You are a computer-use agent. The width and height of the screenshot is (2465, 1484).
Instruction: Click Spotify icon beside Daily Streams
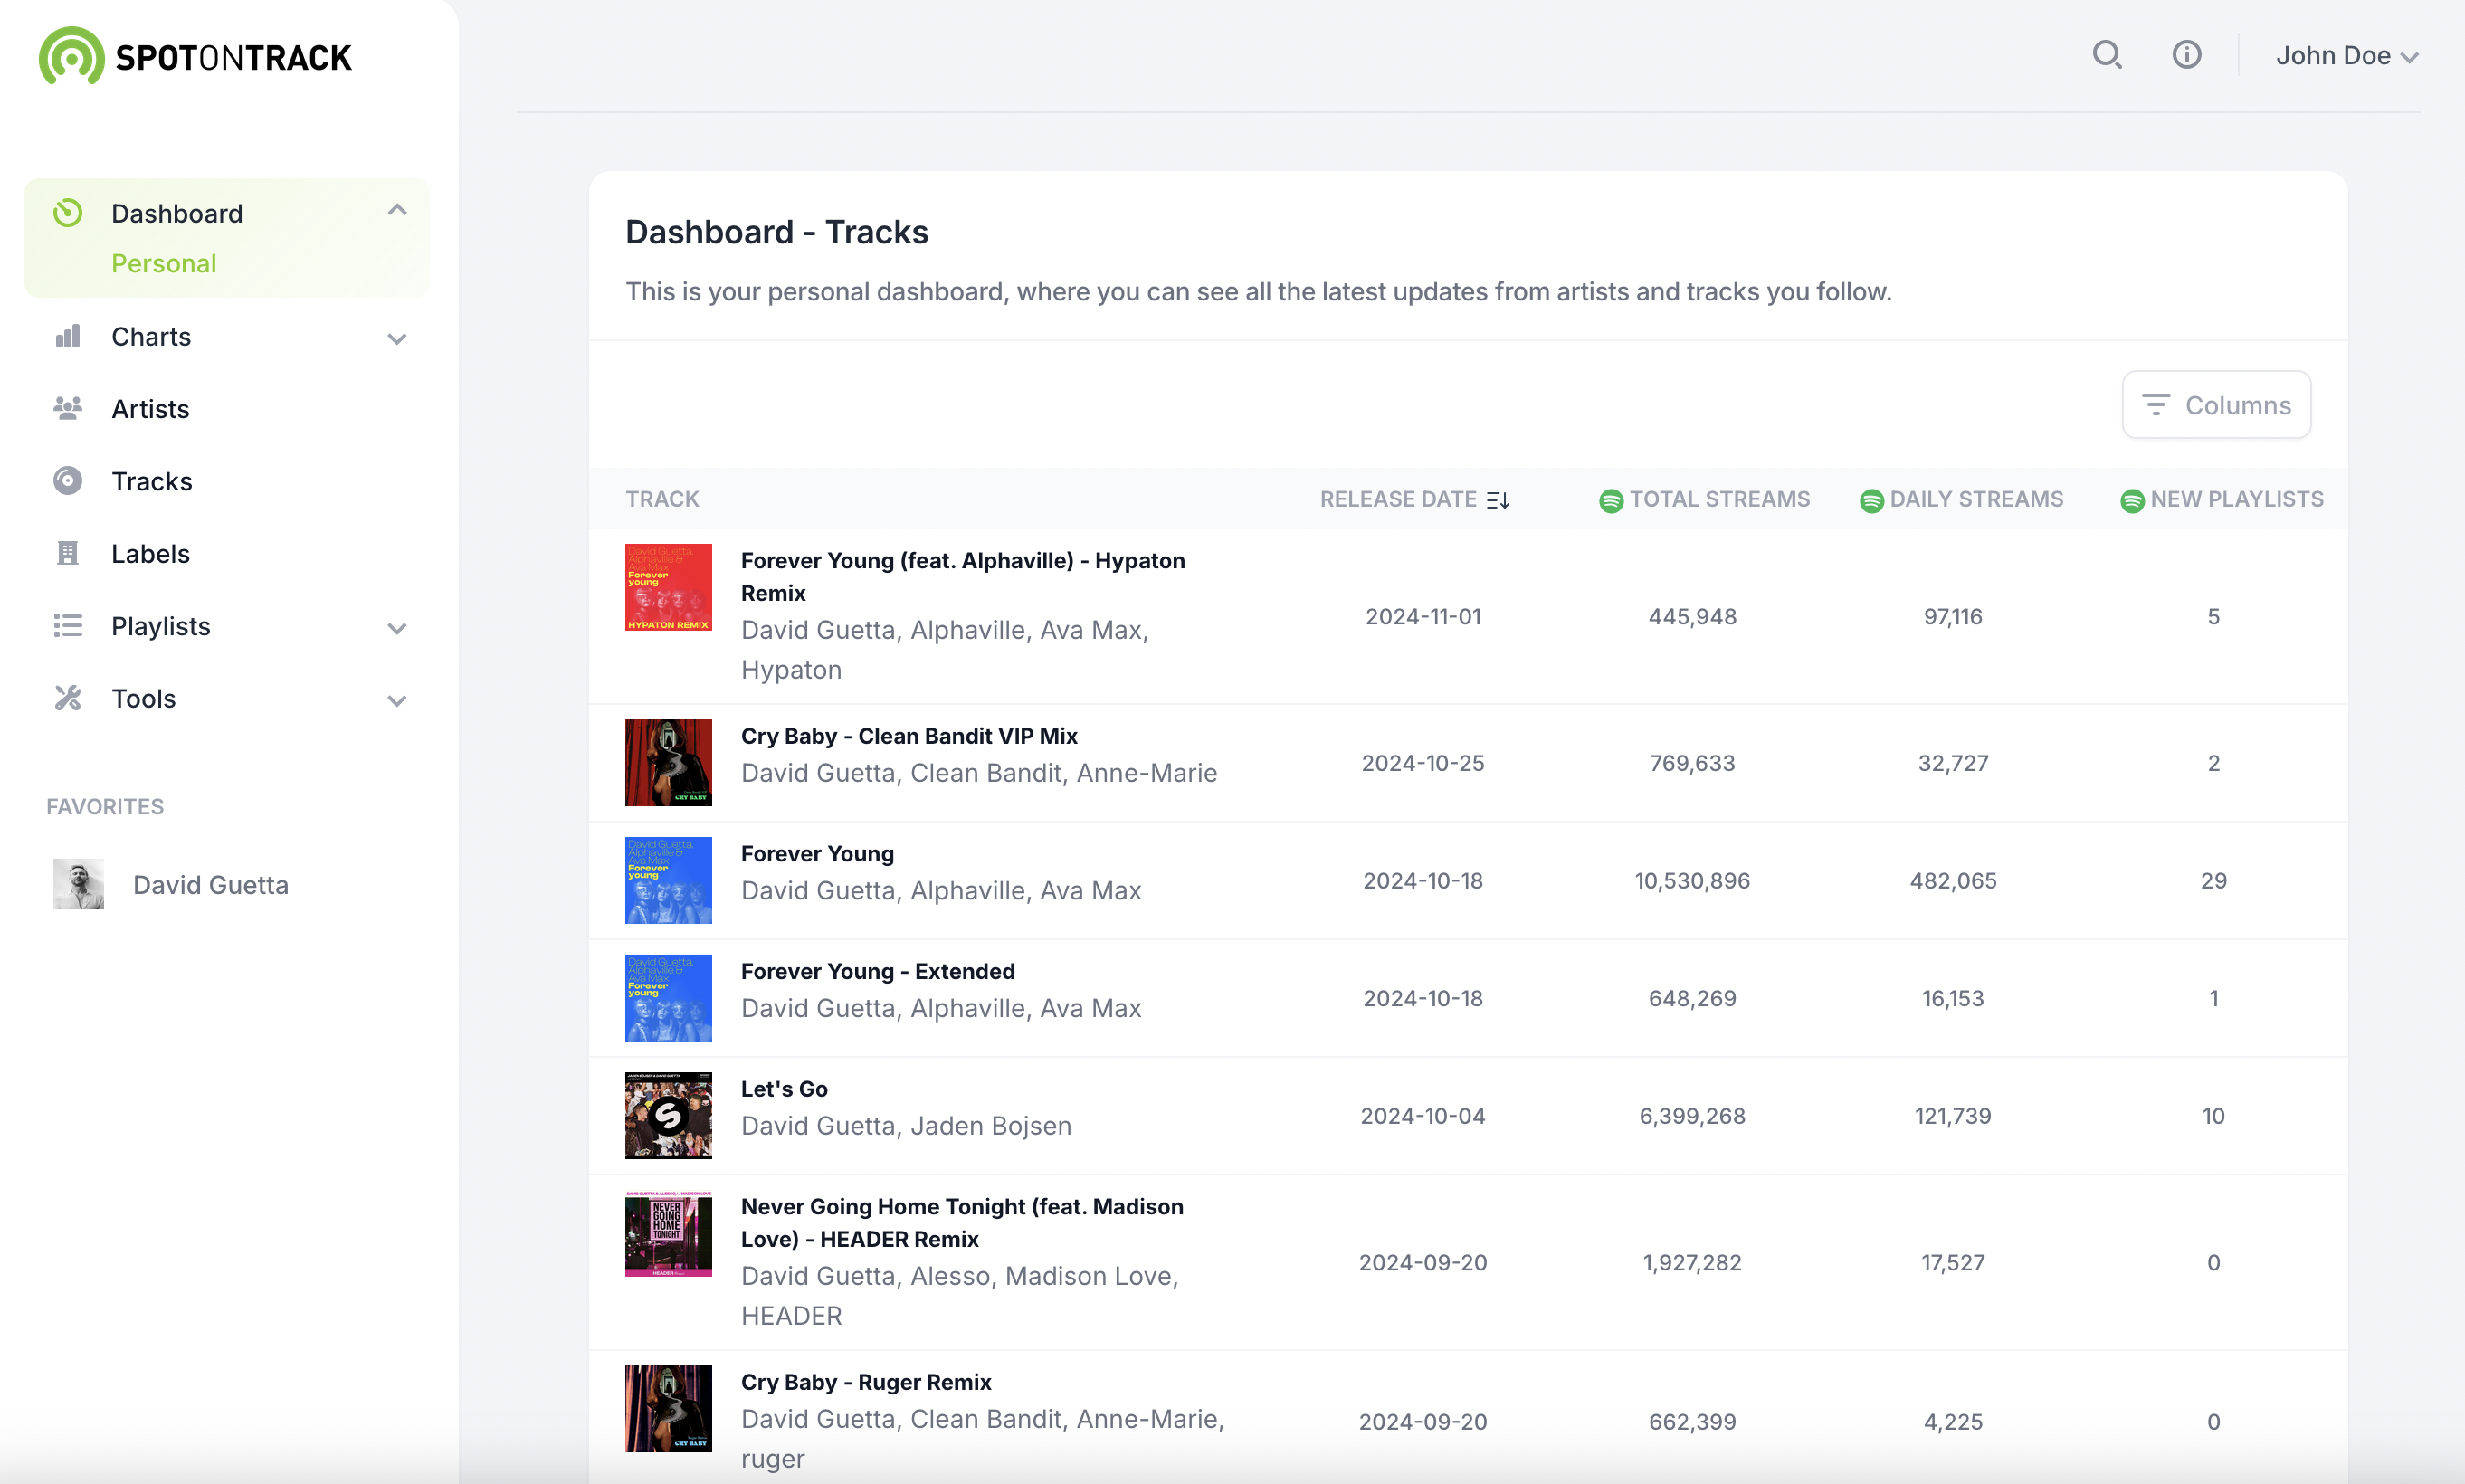point(1871,500)
